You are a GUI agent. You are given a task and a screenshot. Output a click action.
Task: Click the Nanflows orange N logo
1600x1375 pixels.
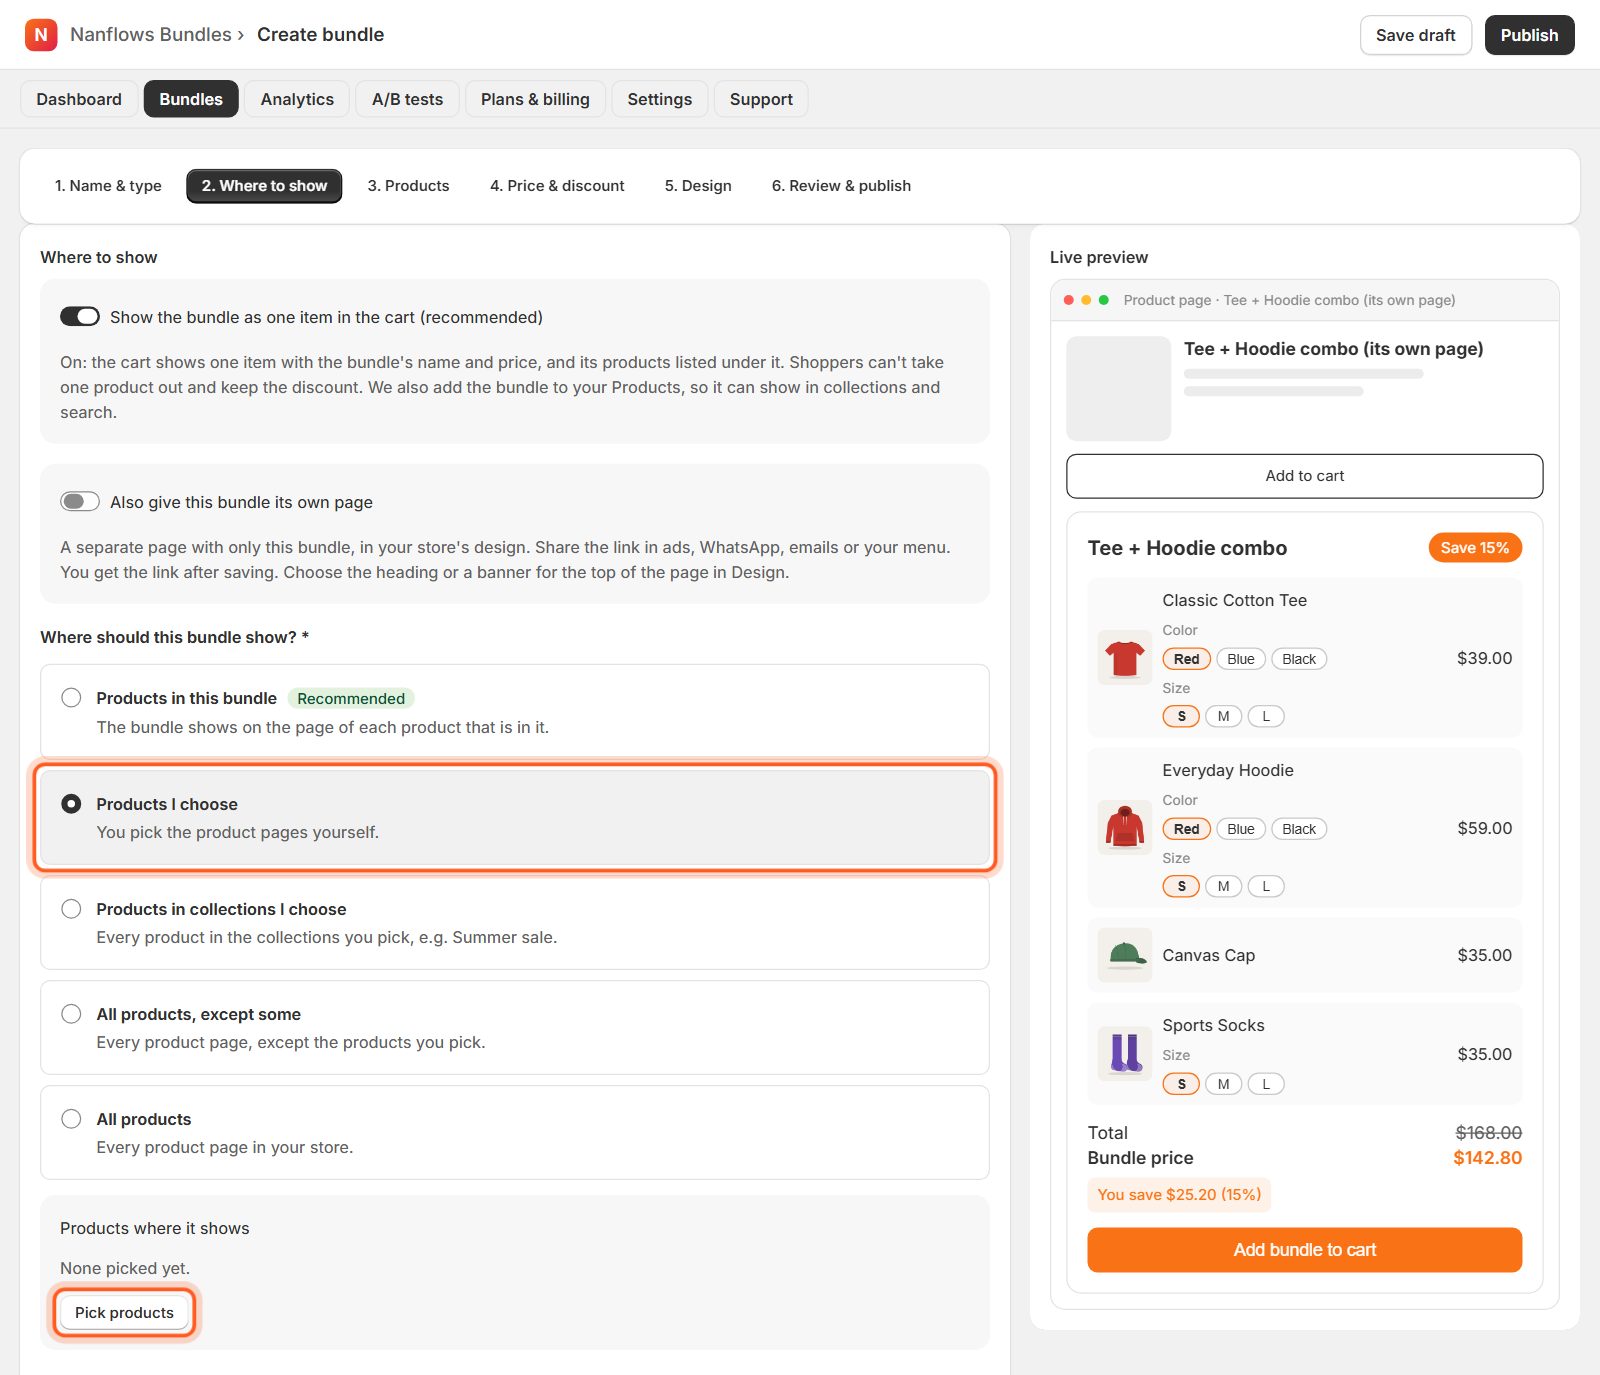pos(41,35)
